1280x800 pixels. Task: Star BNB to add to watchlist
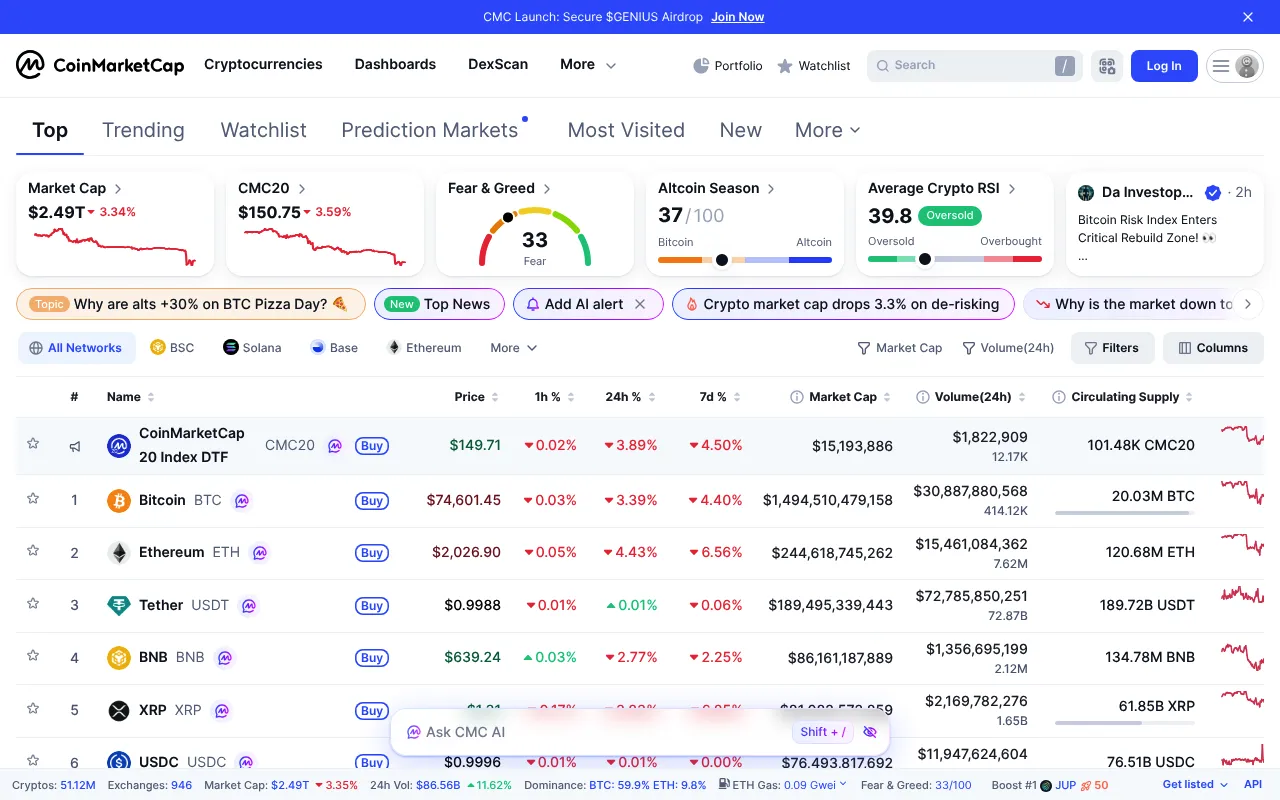point(33,655)
